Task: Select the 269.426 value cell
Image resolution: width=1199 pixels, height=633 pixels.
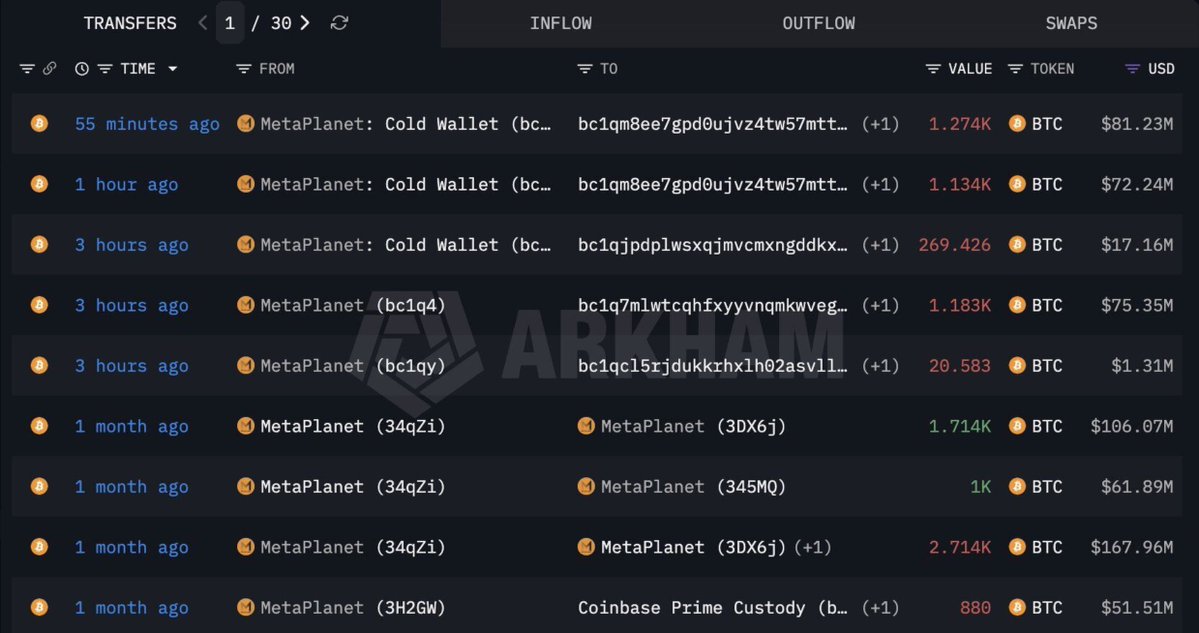Action: tap(954, 245)
